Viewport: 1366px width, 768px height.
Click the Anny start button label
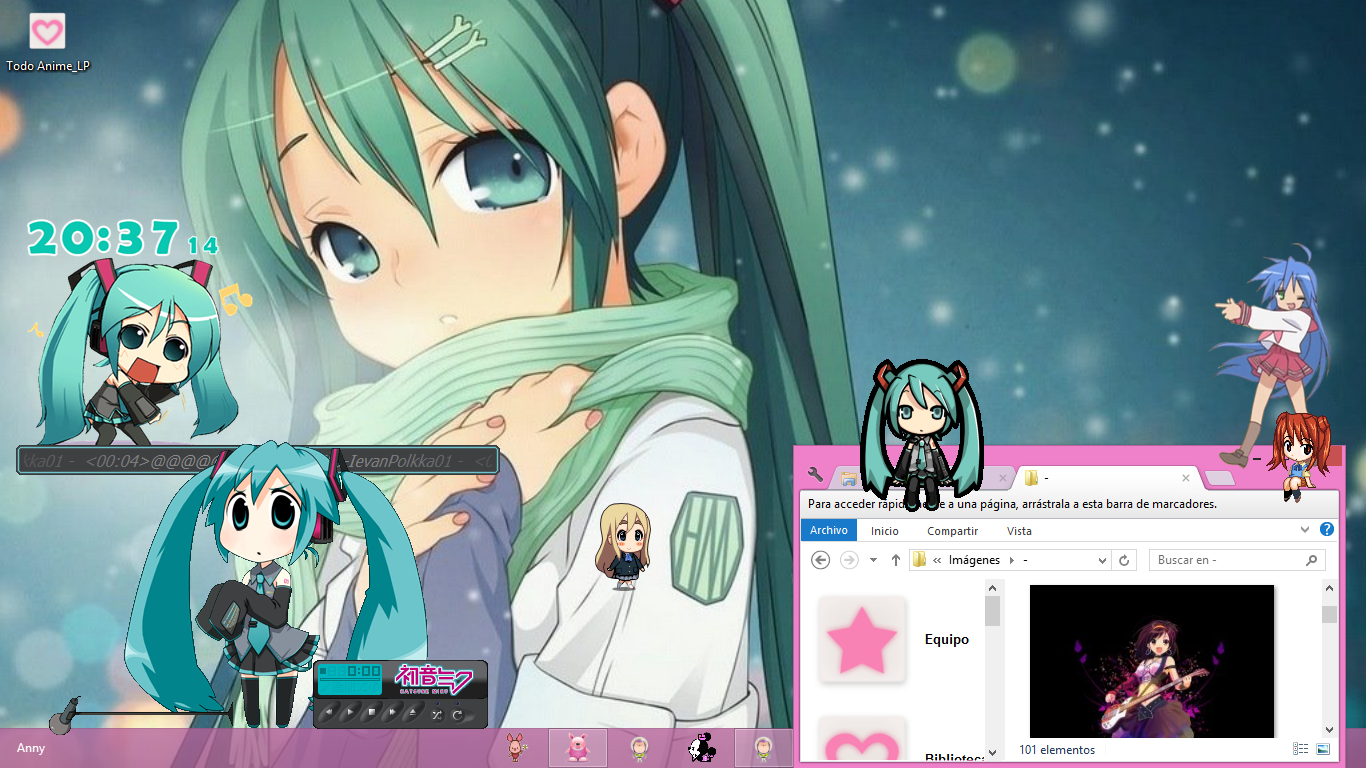(31, 748)
